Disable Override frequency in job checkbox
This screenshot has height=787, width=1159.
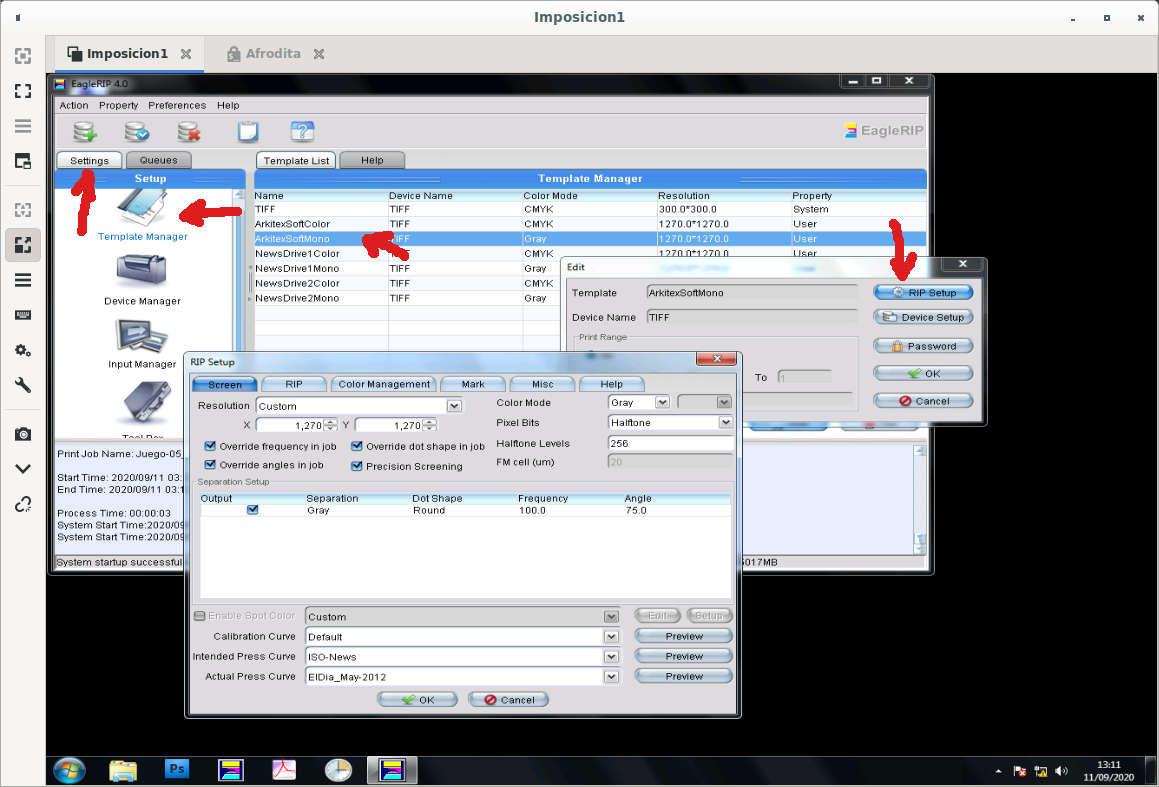210,446
